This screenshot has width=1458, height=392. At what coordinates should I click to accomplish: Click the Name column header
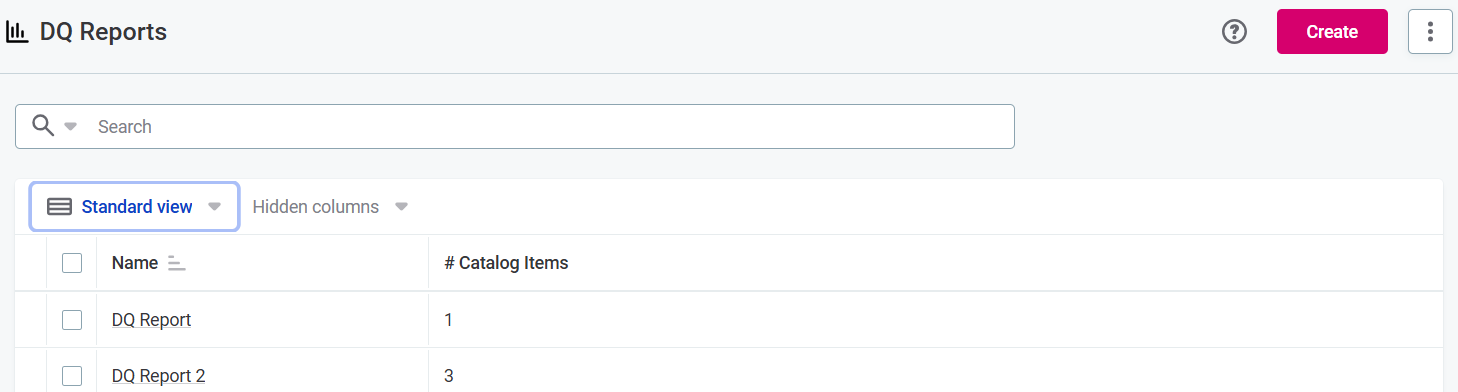tap(135, 263)
